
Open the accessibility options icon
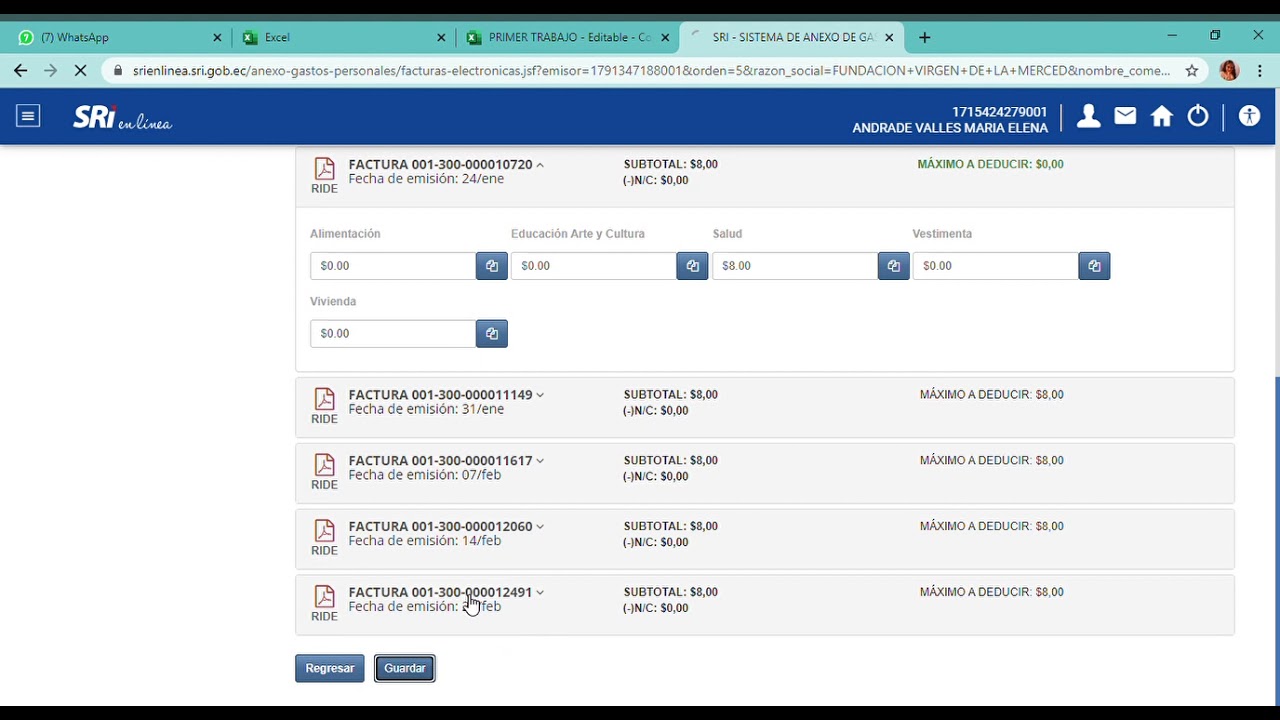pos(1249,116)
